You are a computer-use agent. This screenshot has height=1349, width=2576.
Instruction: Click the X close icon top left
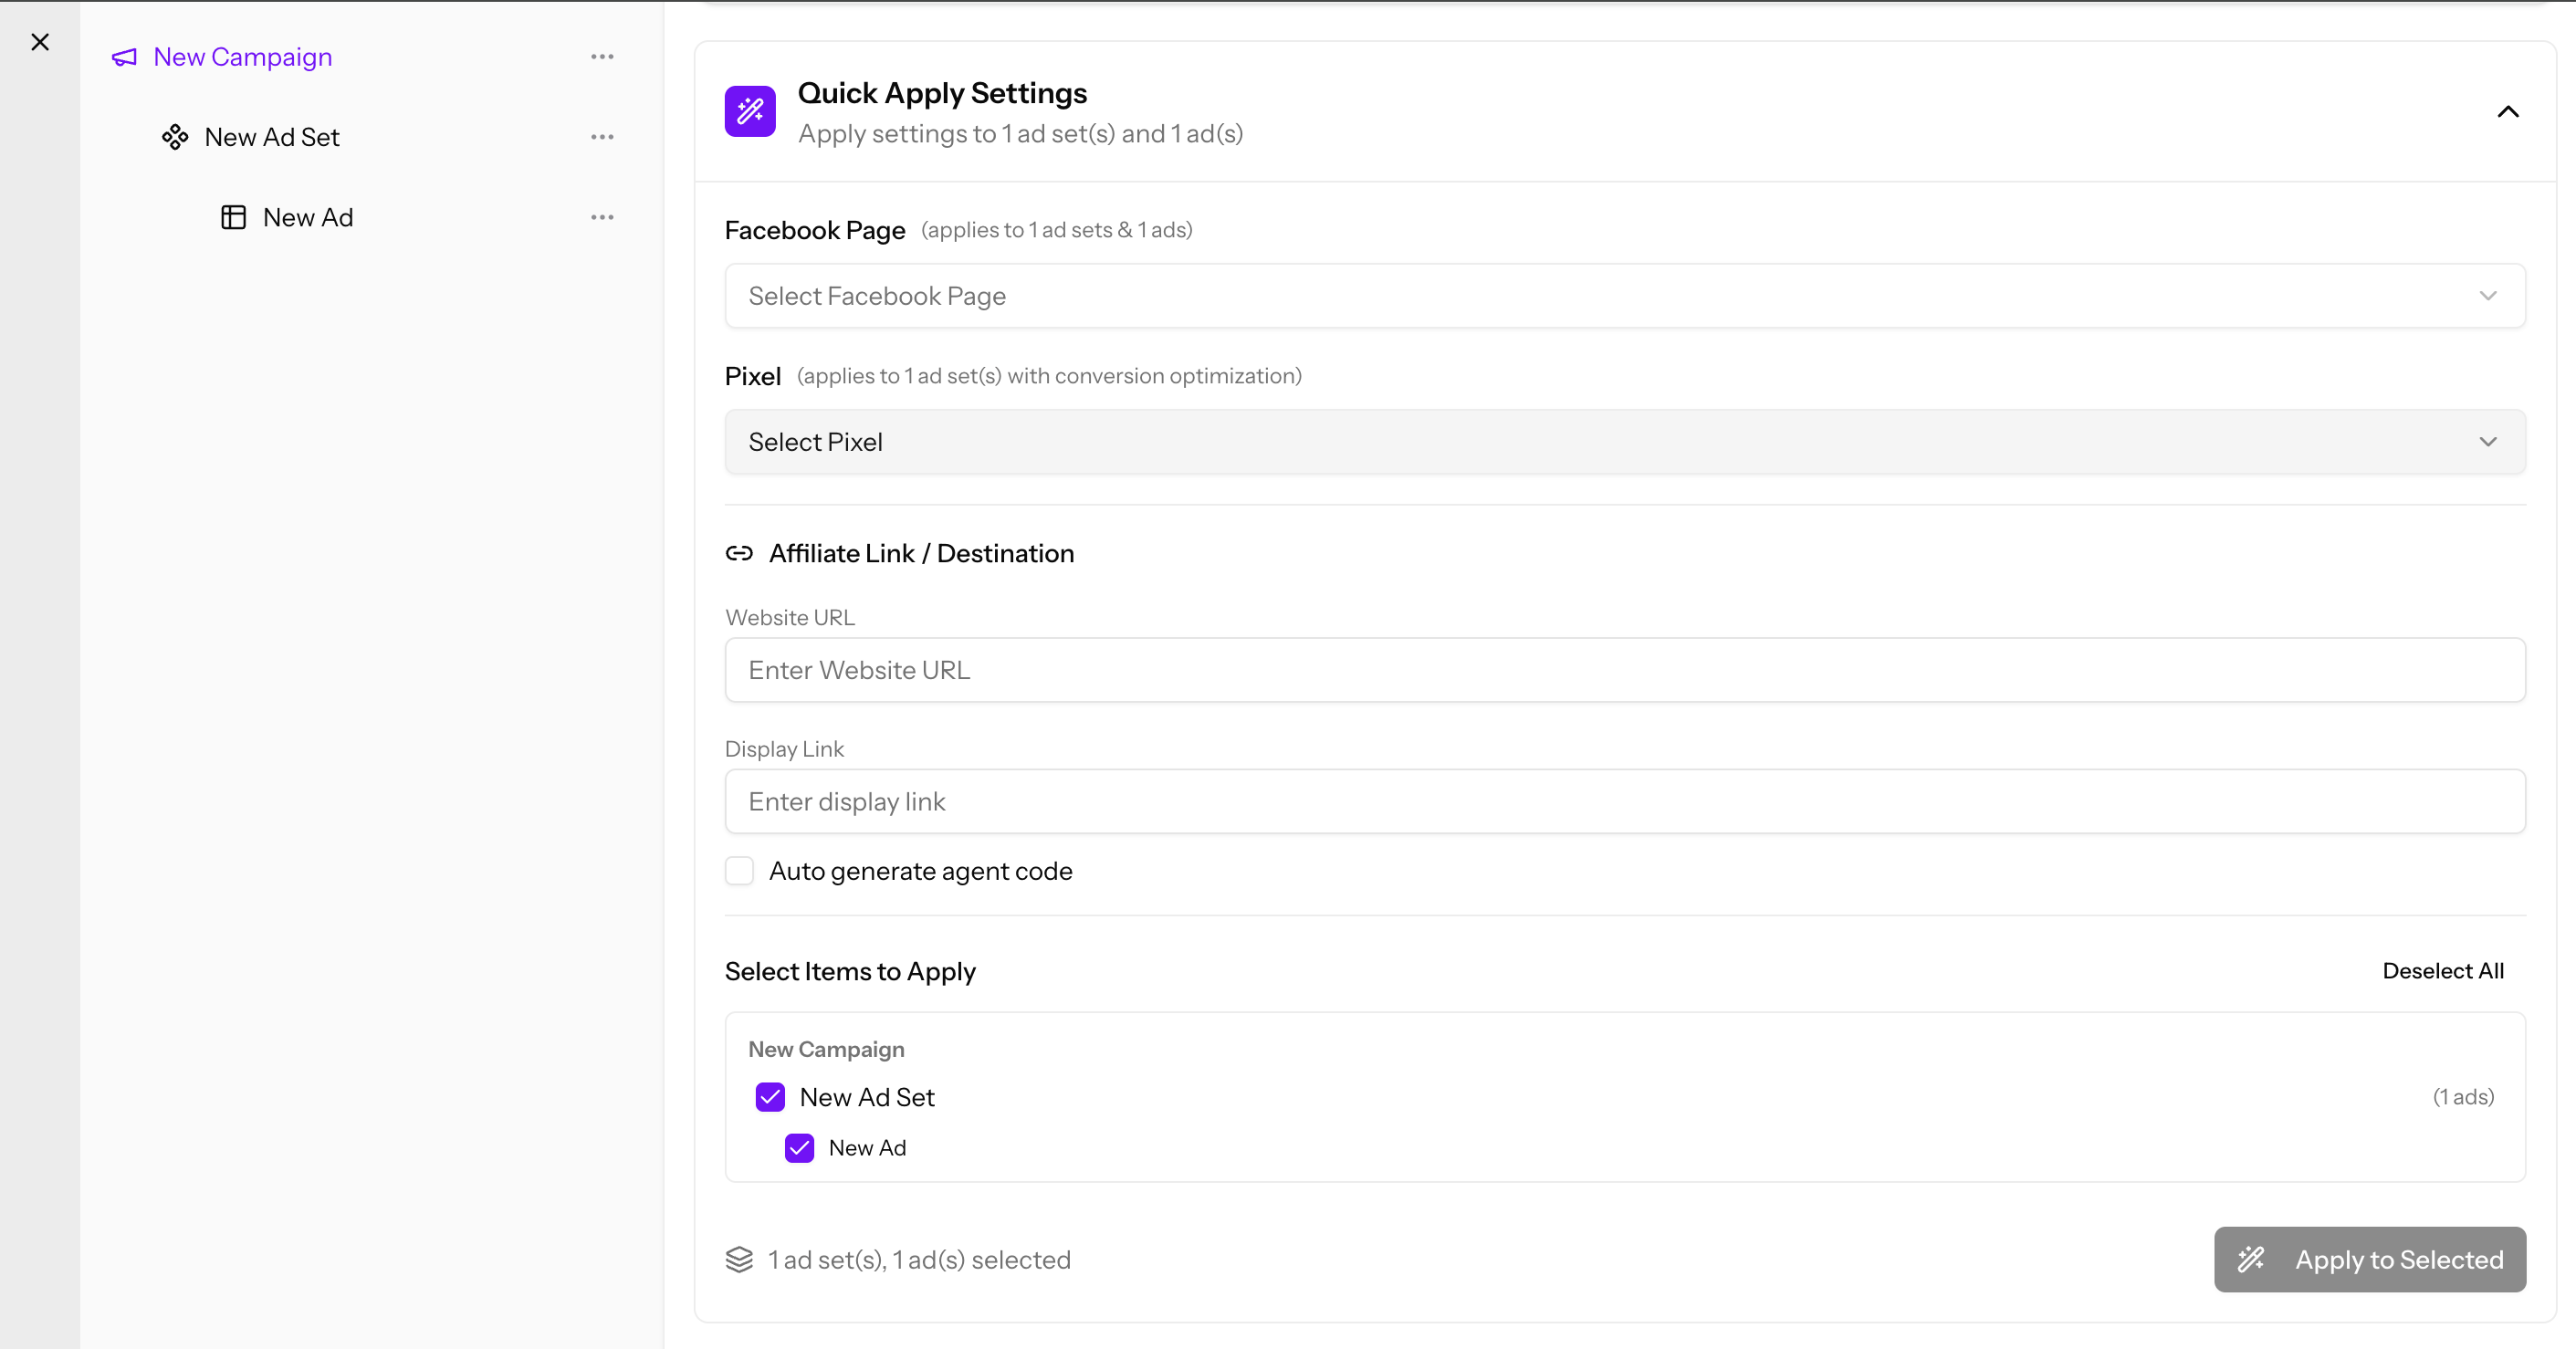(x=40, y=42)
